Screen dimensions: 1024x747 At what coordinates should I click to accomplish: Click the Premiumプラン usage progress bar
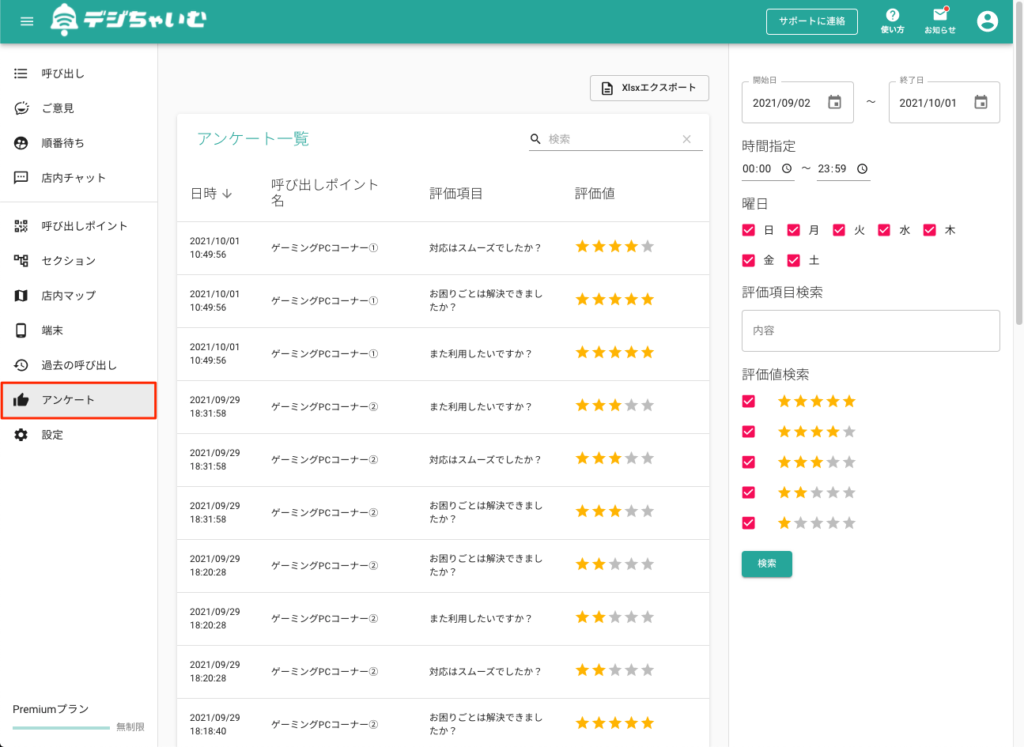coord(61,727)
